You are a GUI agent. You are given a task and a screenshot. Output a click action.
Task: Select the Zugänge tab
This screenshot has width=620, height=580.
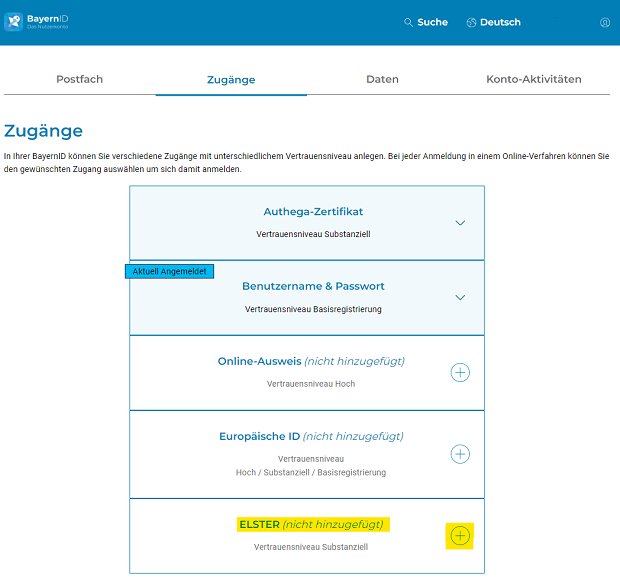231,79
